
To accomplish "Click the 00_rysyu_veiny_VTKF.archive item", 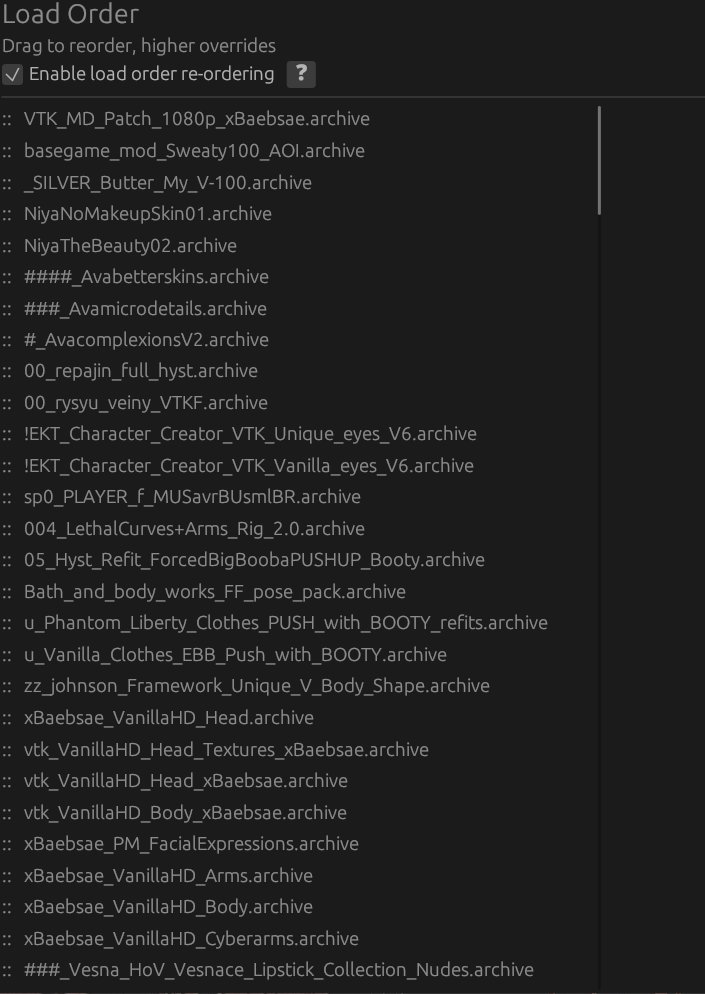I will point(146,403).
